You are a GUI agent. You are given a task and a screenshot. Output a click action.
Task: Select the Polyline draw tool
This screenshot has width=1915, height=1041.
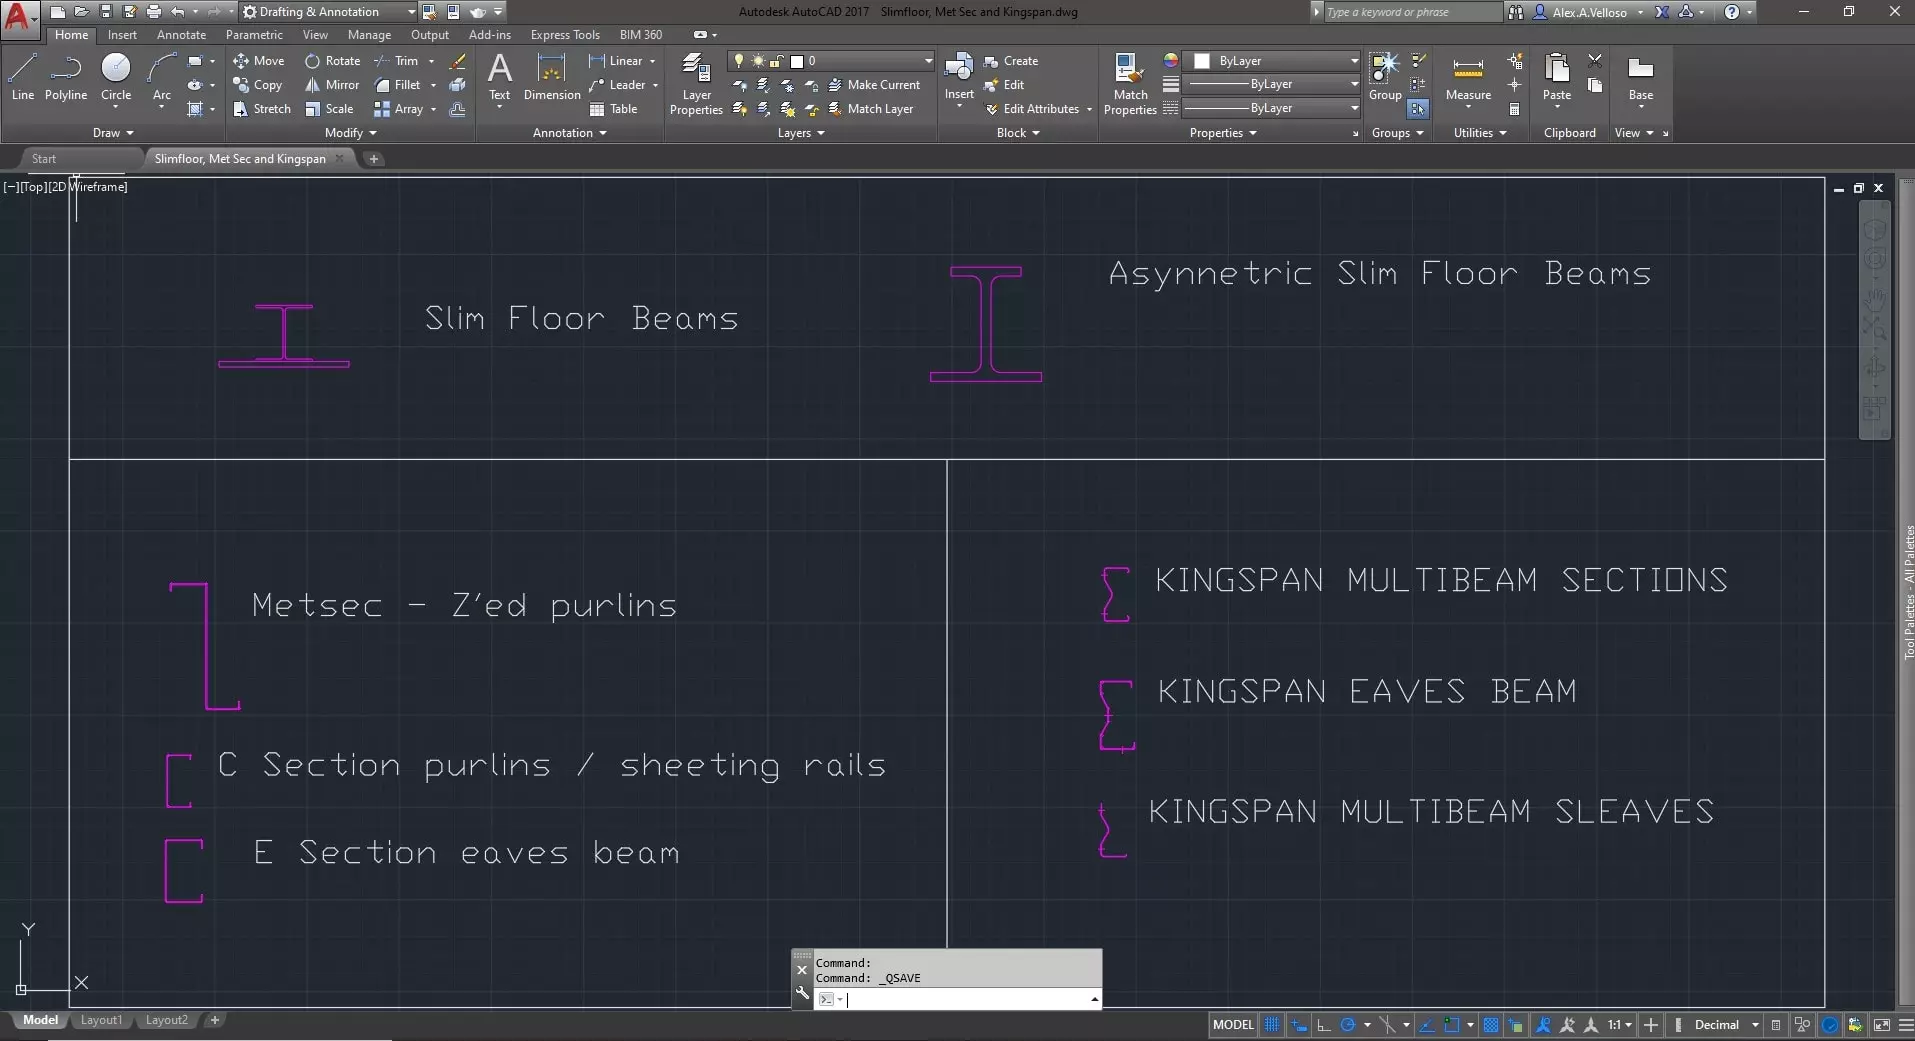[x=66, y=78]
